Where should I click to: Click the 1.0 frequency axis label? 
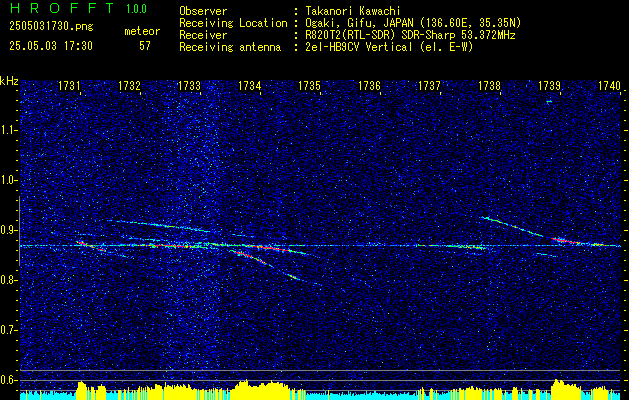click(x=9, y=181)
